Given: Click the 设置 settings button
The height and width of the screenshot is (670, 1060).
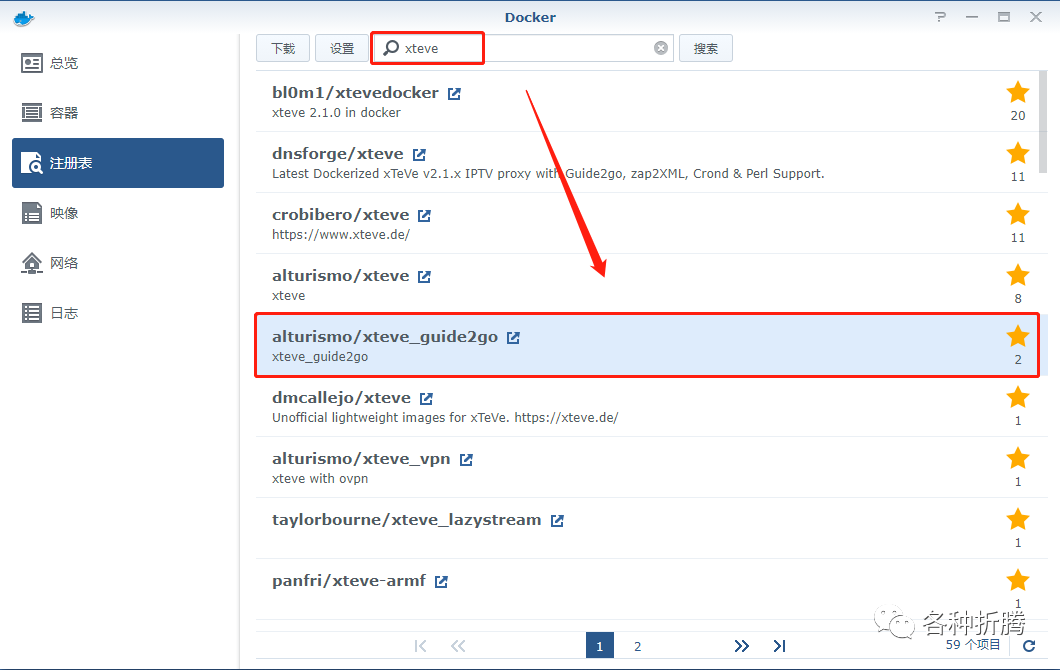Looking at the screenshot, I should [x=342, y=48].
